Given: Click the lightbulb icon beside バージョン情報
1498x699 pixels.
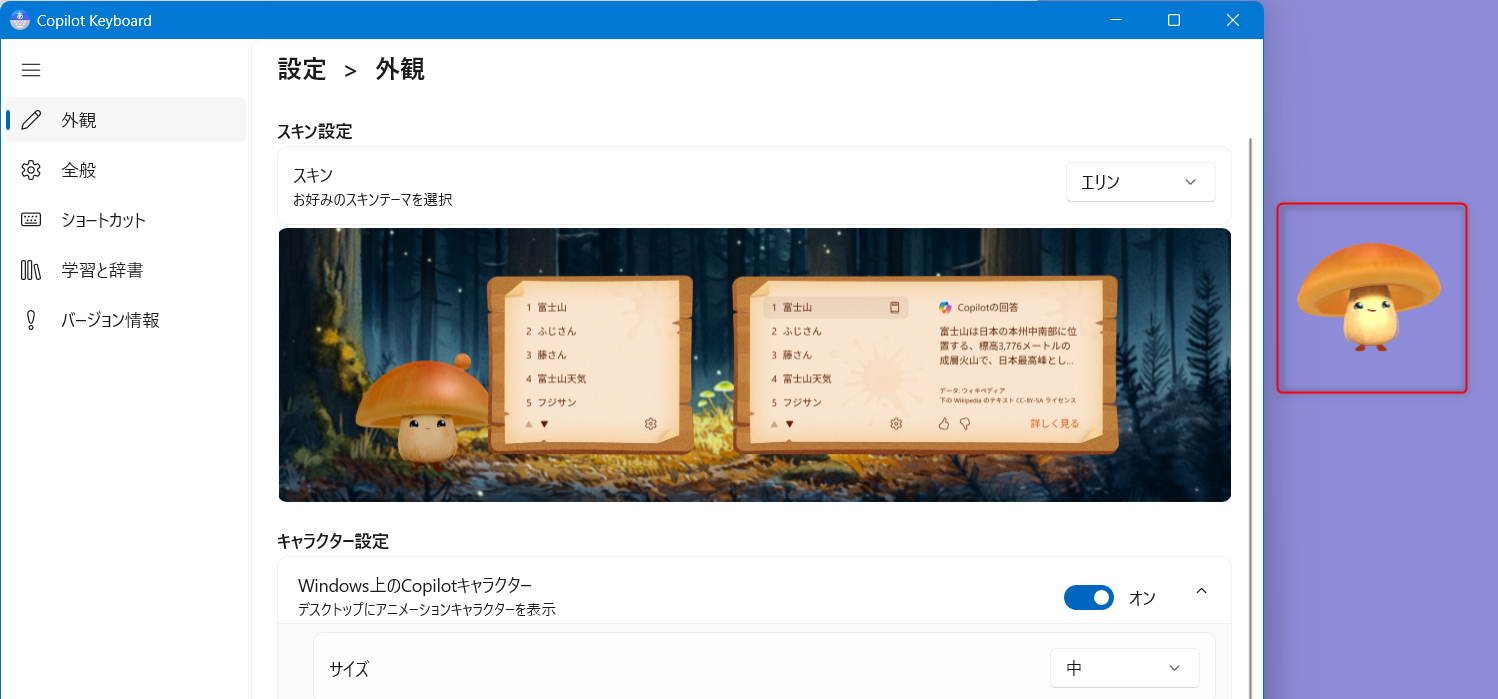Looking at the screenshot, I should click(31, 320).
